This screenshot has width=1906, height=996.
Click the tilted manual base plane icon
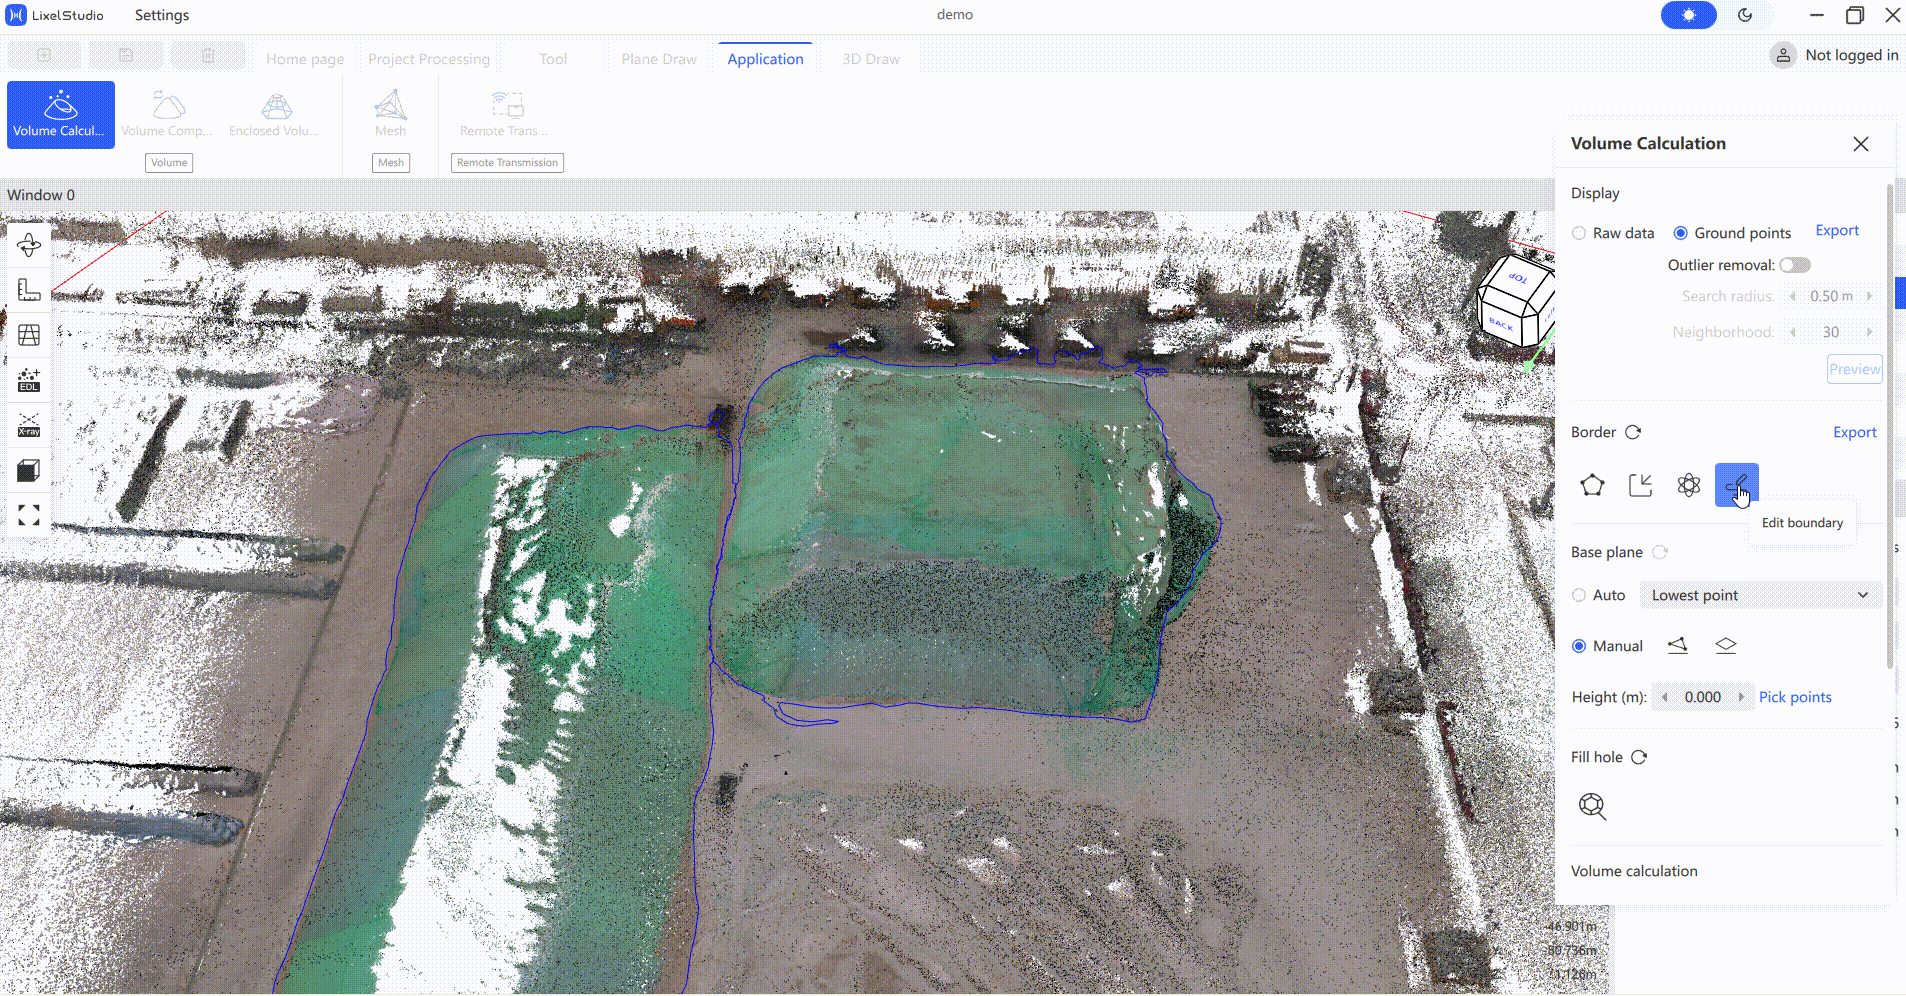(1678, 646)
